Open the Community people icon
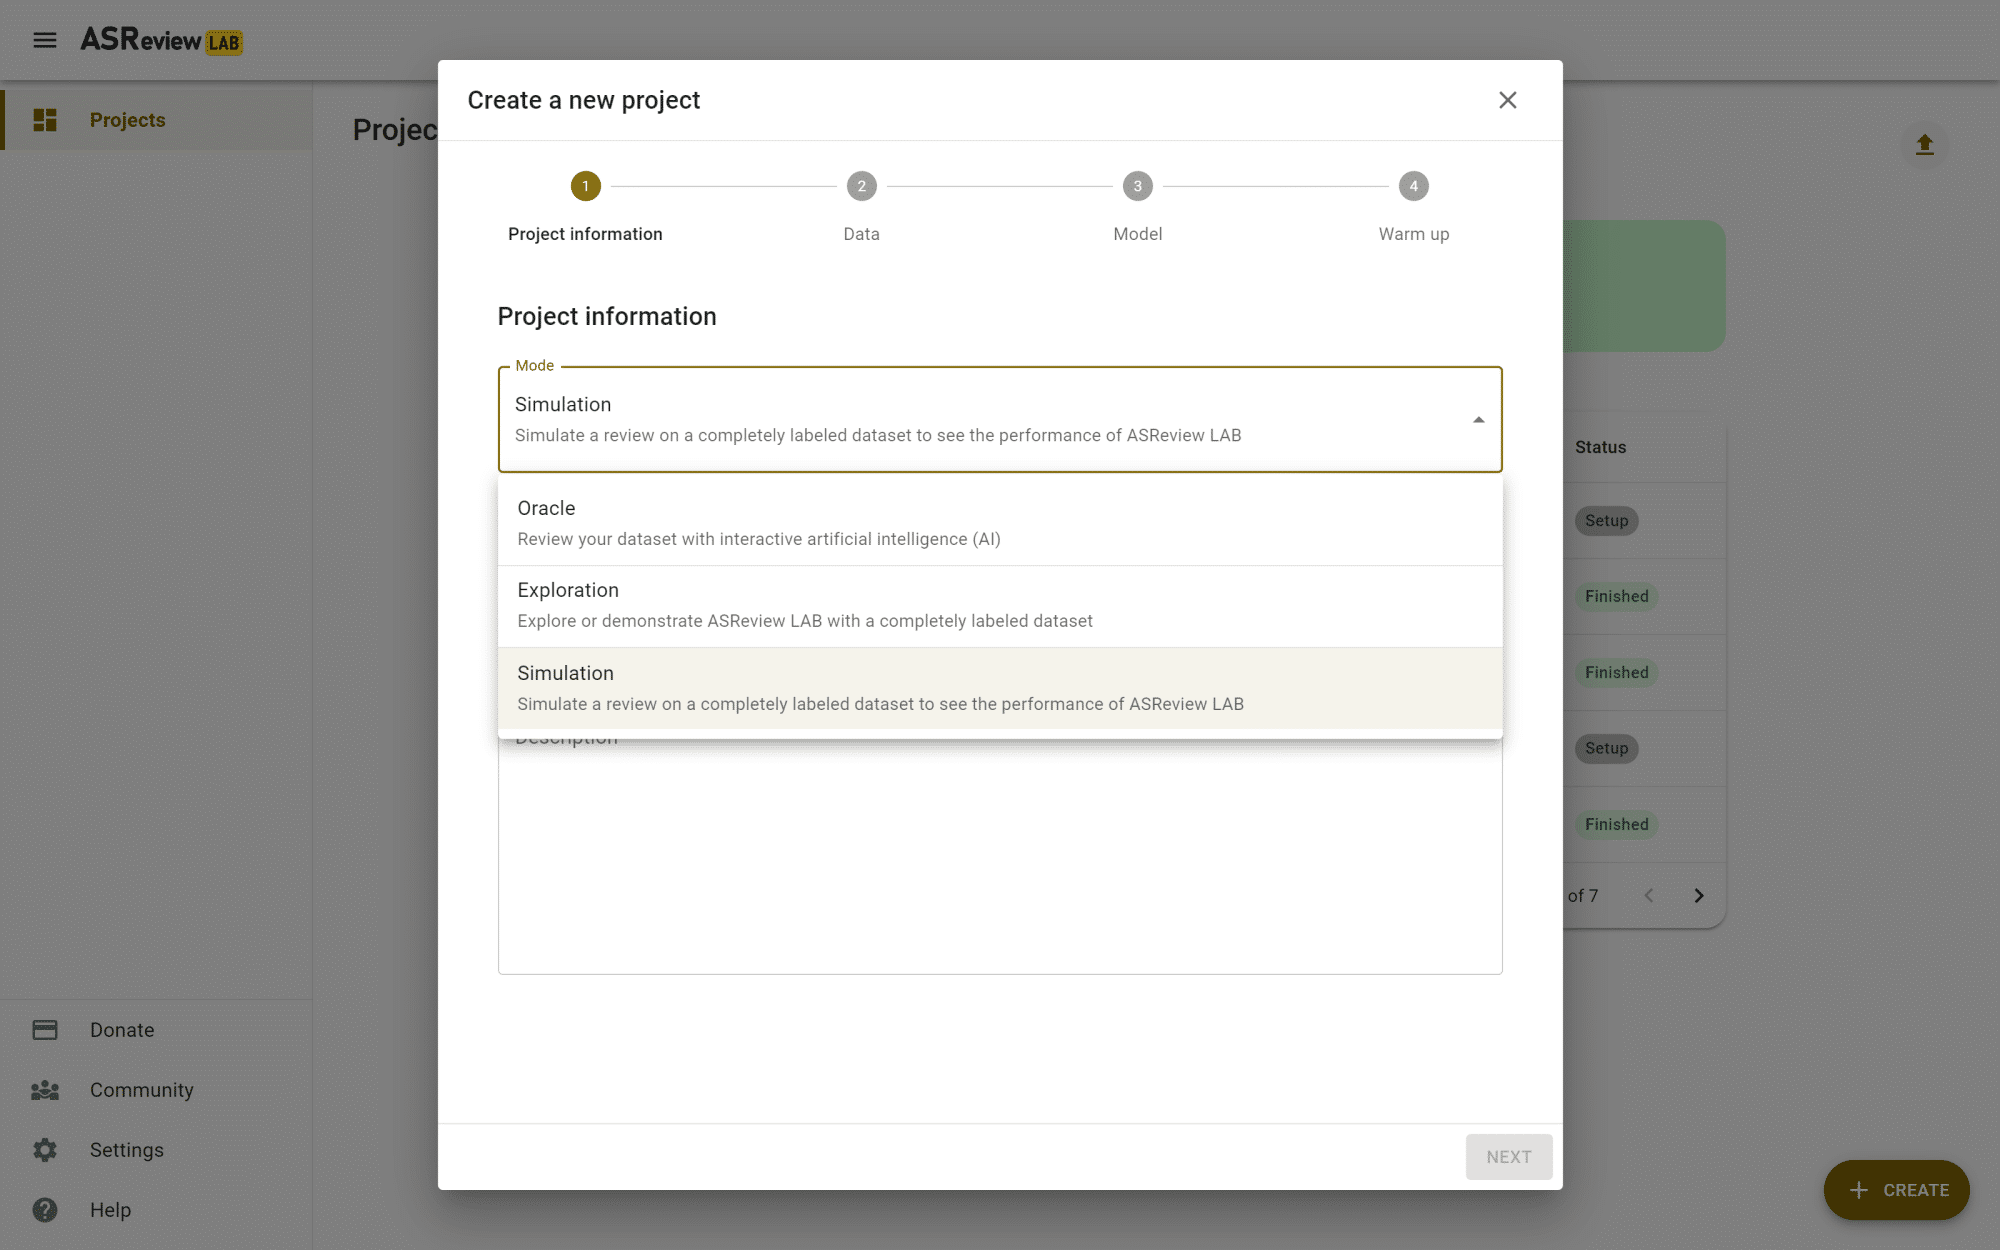Screen dimensions: 2000x1250 point(45,1090)
